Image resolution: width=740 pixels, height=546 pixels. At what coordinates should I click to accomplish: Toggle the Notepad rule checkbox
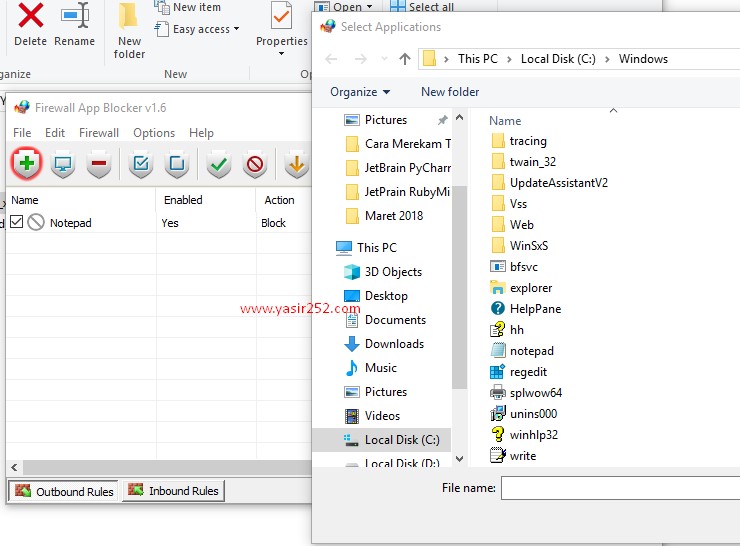coord(17,221)
